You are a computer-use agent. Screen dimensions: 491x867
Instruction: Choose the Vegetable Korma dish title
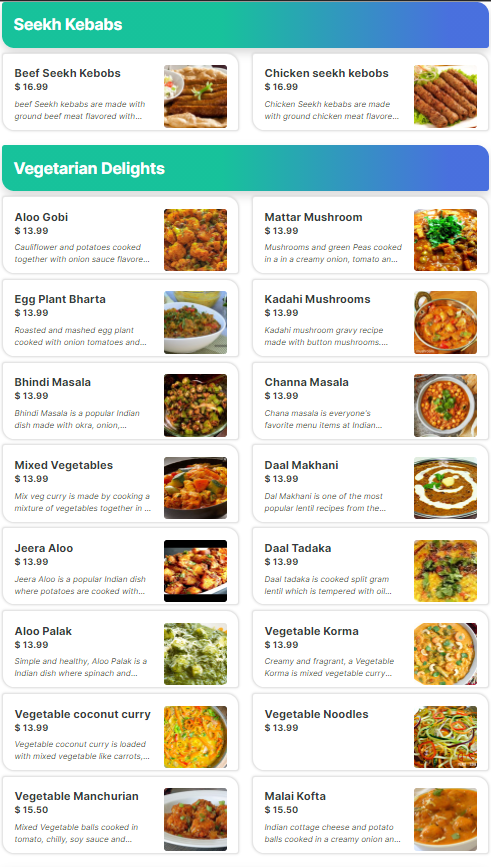point(311,631)
